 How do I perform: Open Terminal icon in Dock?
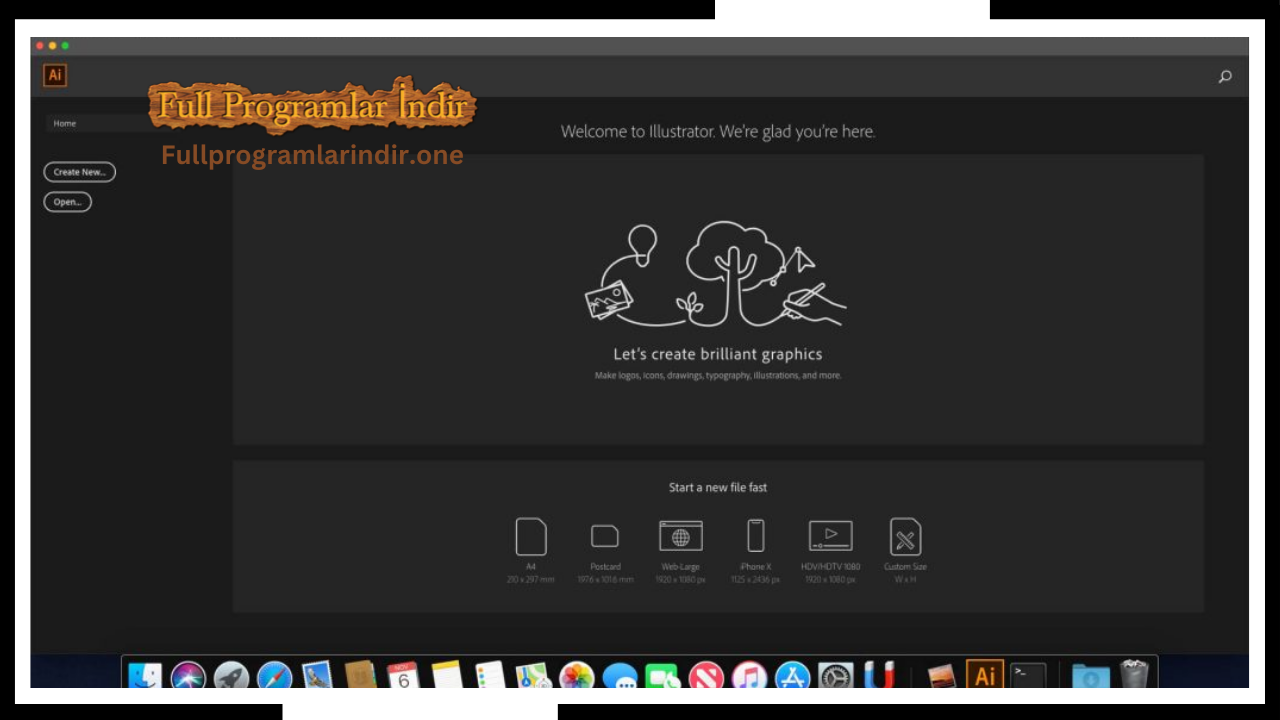click(x=1028, y=675)
